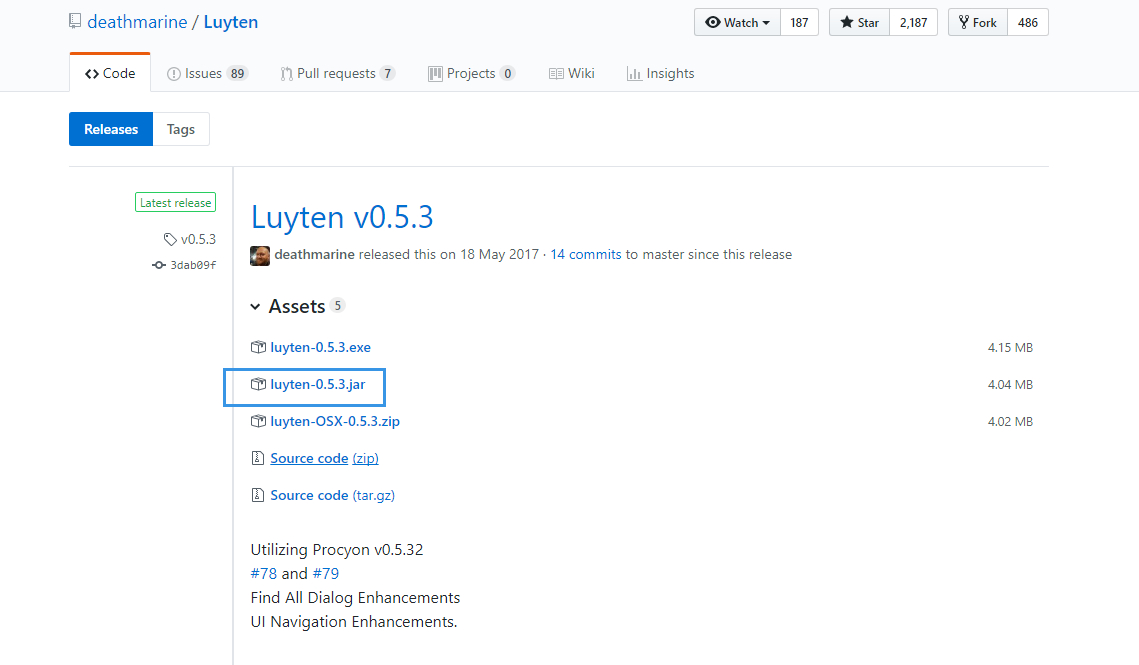Open the Pull requests tab

[338, 73]
